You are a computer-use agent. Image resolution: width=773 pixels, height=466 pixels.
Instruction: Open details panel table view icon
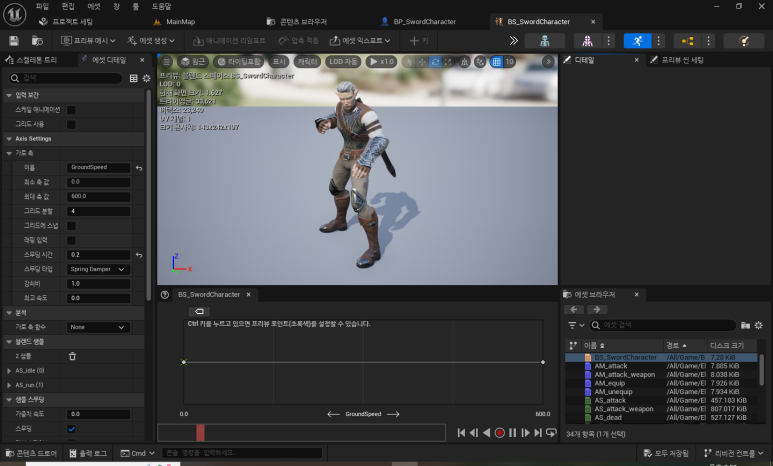coord(134,78)
